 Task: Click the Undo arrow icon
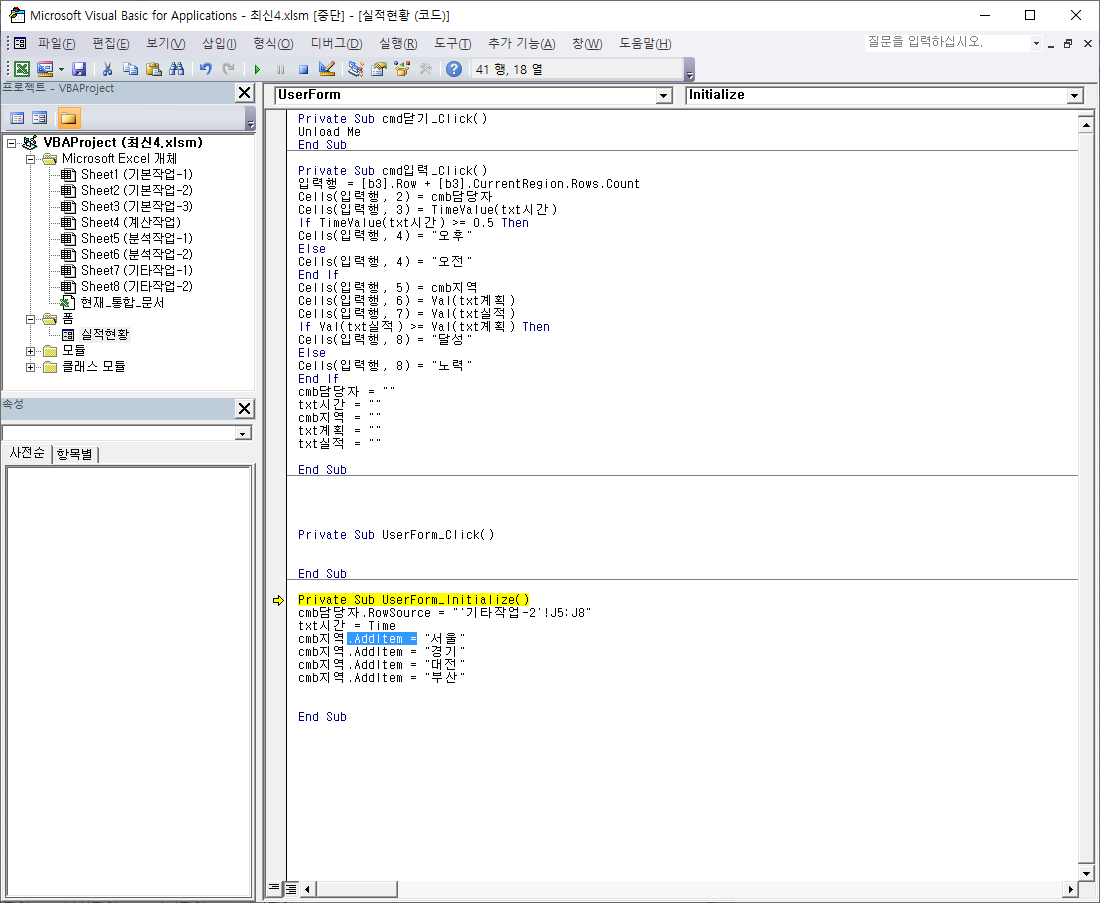click(205, 69)
